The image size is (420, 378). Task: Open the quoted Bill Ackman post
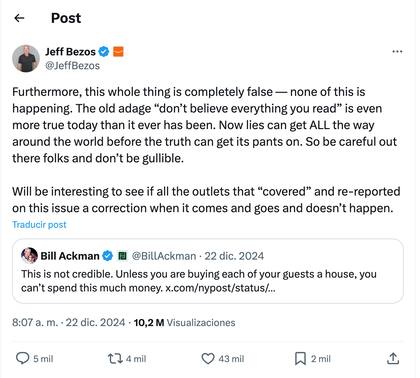[x=208, y=271]
